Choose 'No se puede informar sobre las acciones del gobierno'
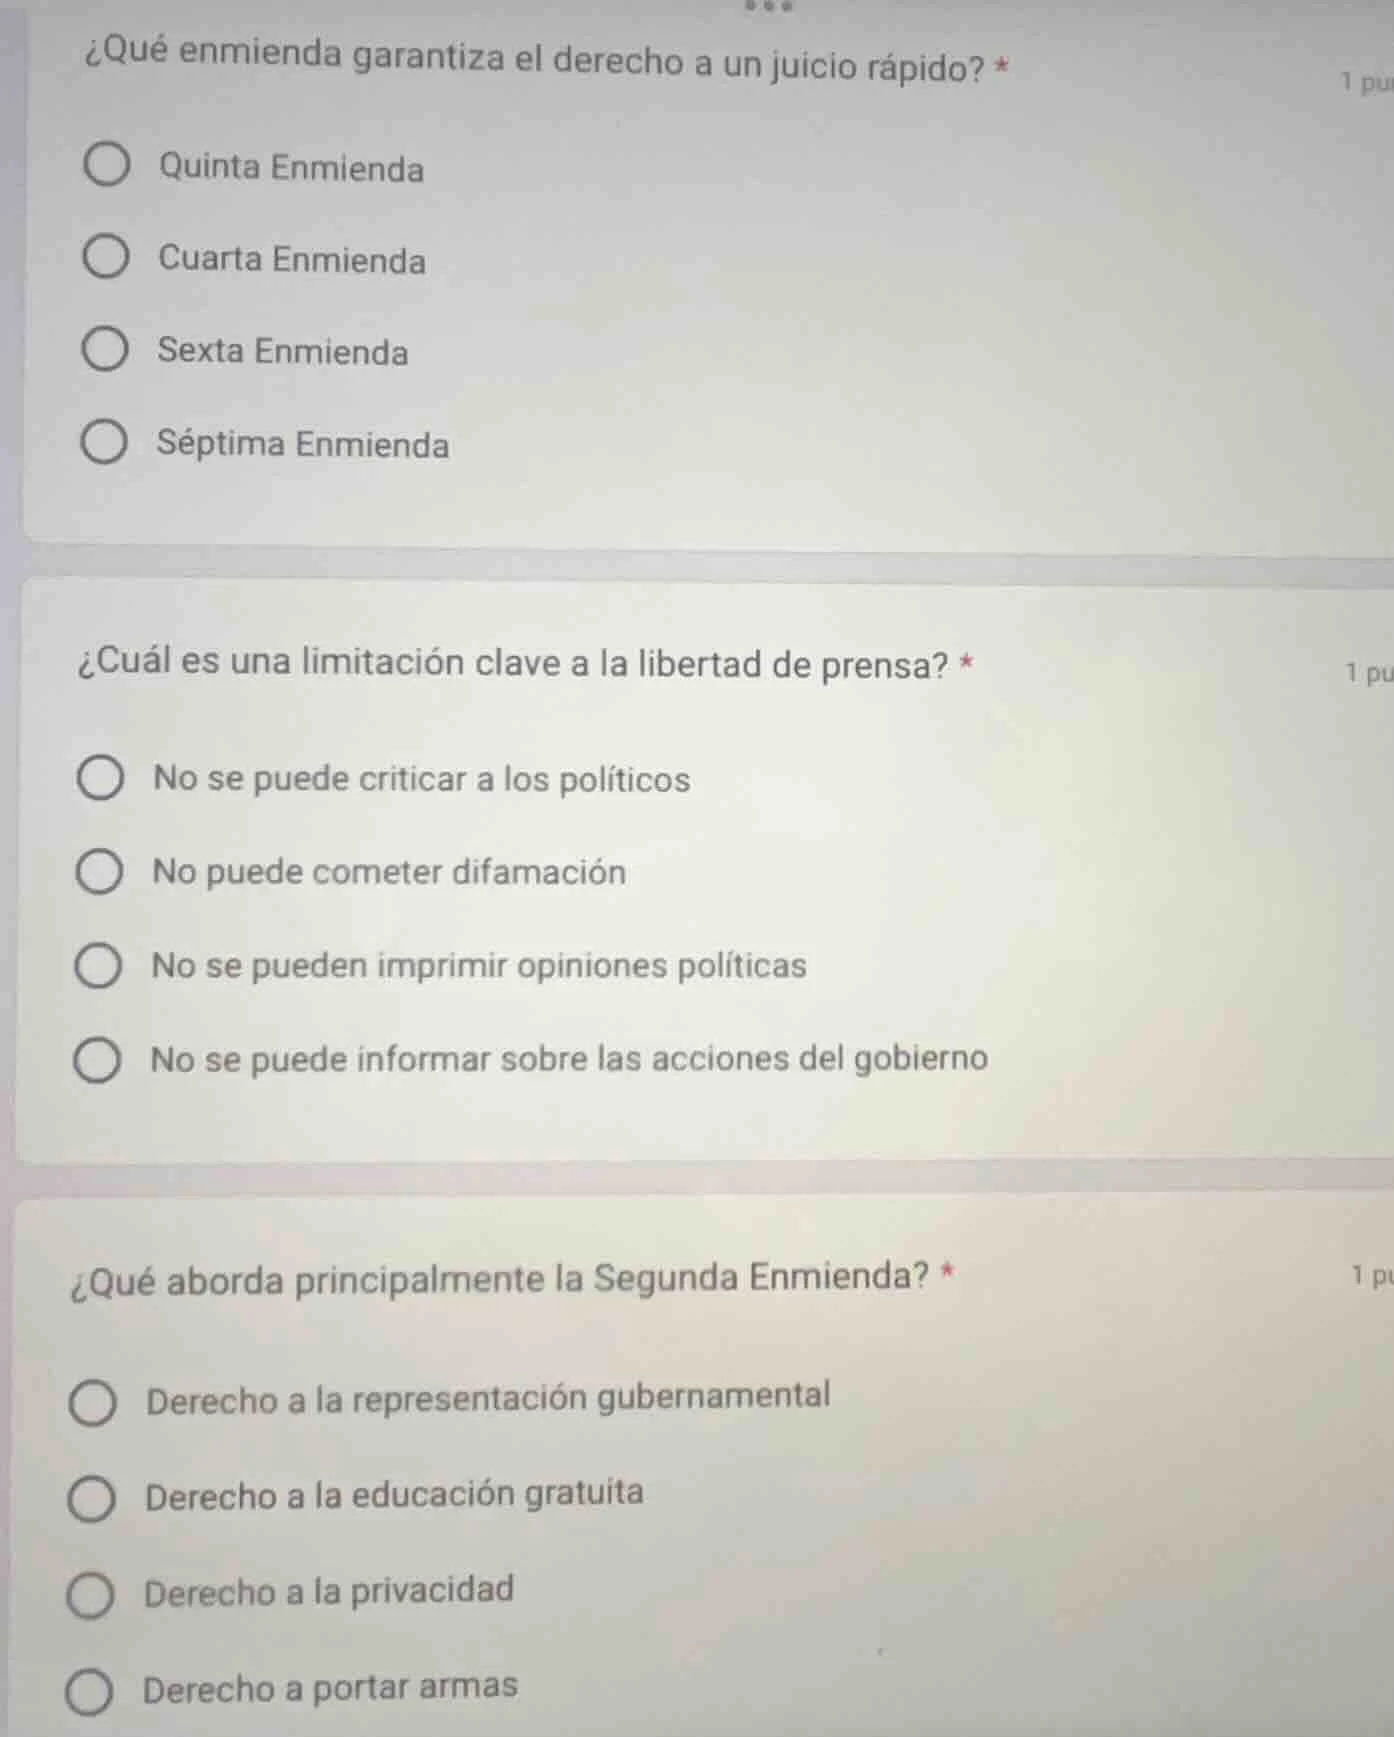This screenshot has width=1394, height=1737. (99, 1057)
